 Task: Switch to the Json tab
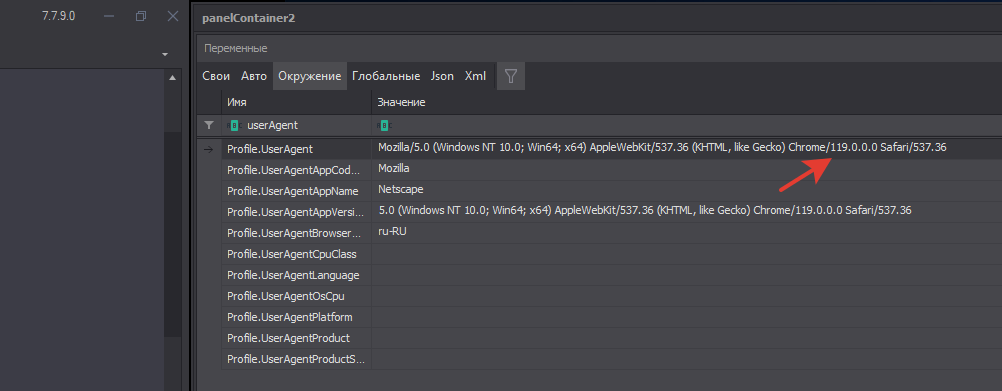442,76
